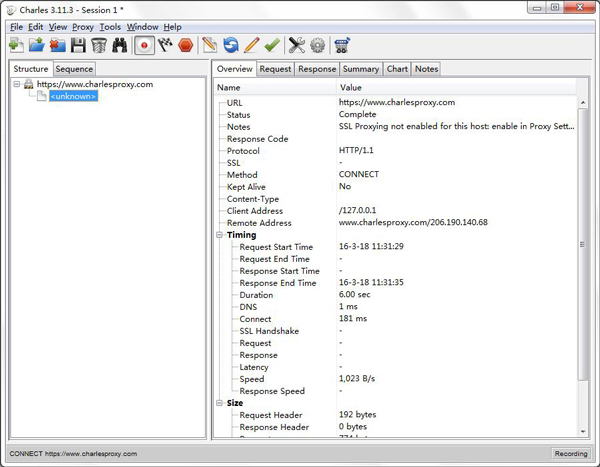
Task: Switch to the Response tab
Action: (x=317, y=69)
